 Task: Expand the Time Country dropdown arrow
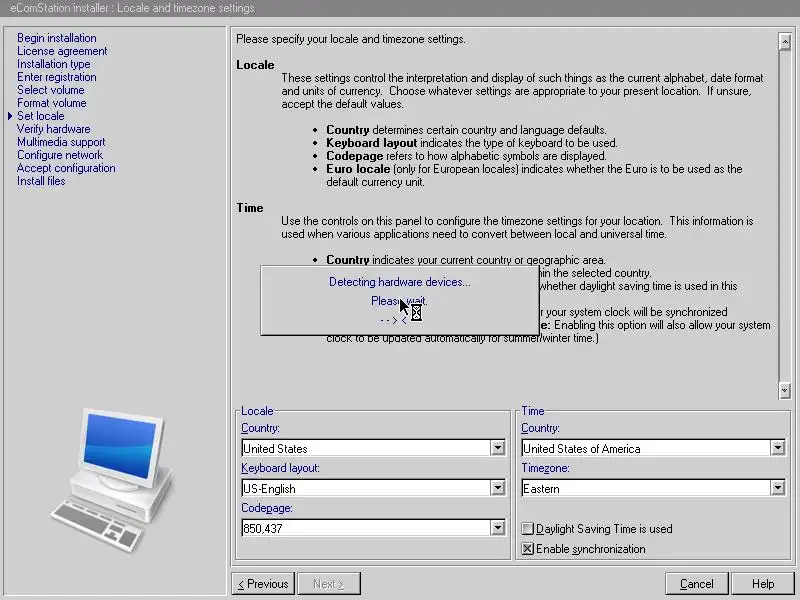click(778, 448)
